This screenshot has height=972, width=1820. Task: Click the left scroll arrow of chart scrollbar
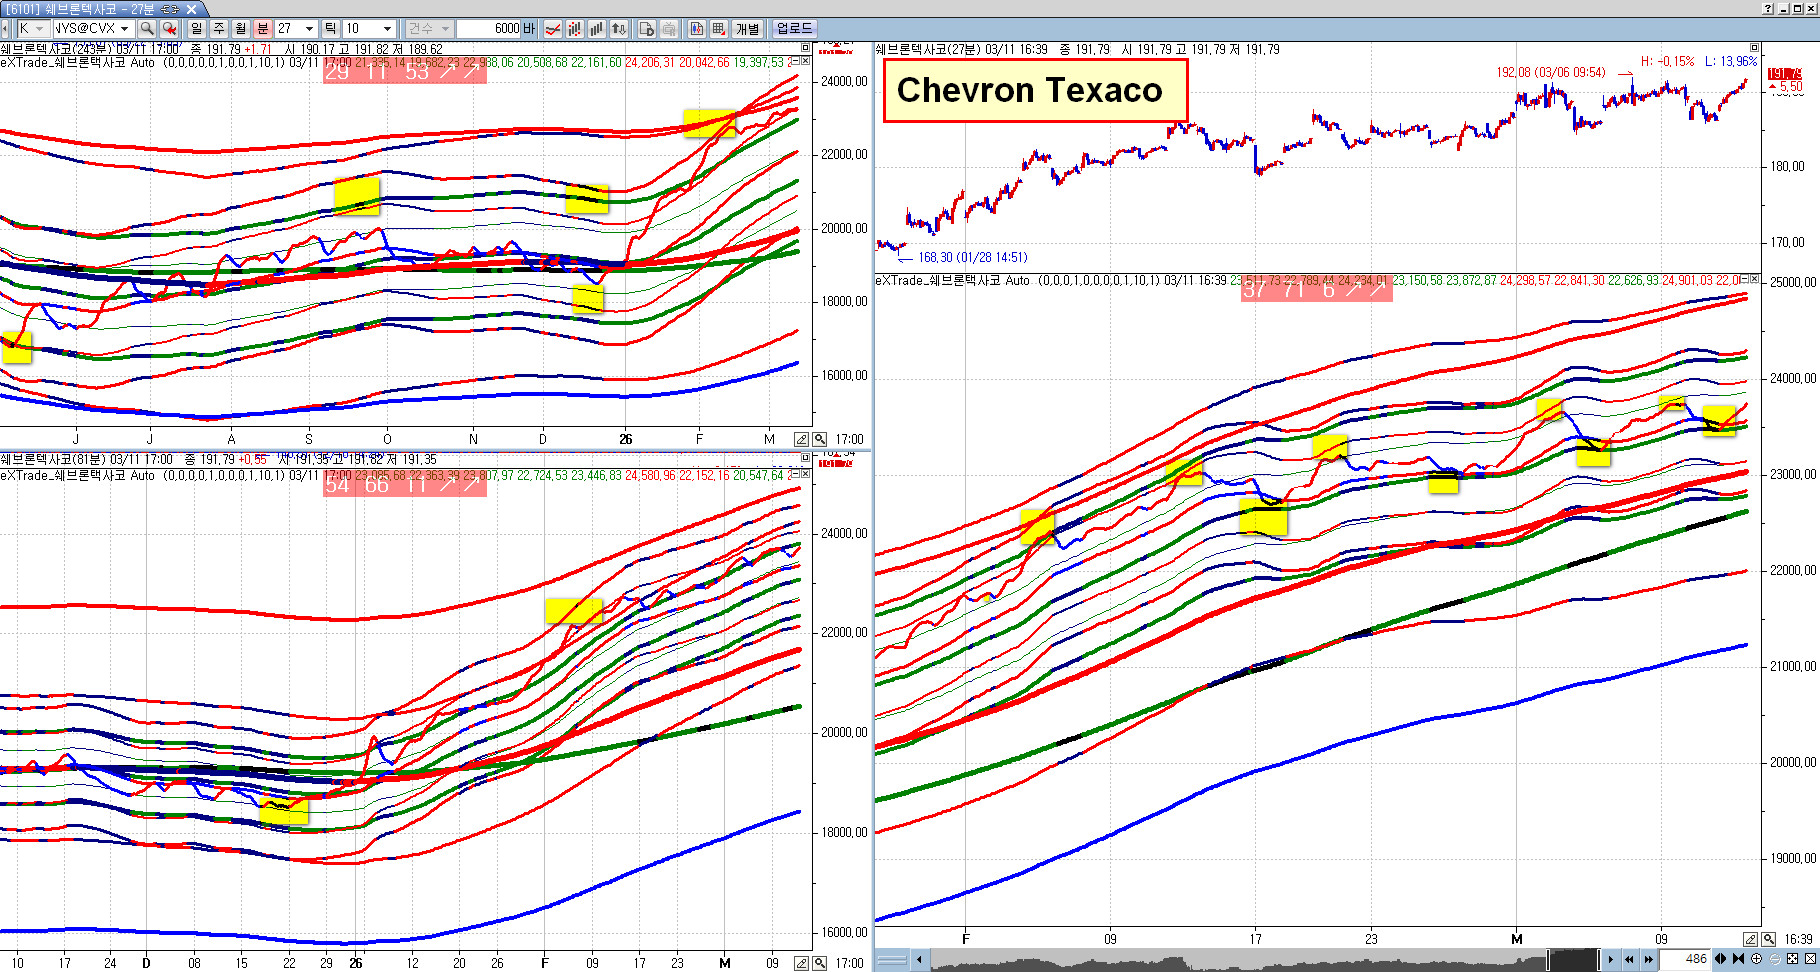click(x=918, y=960)
